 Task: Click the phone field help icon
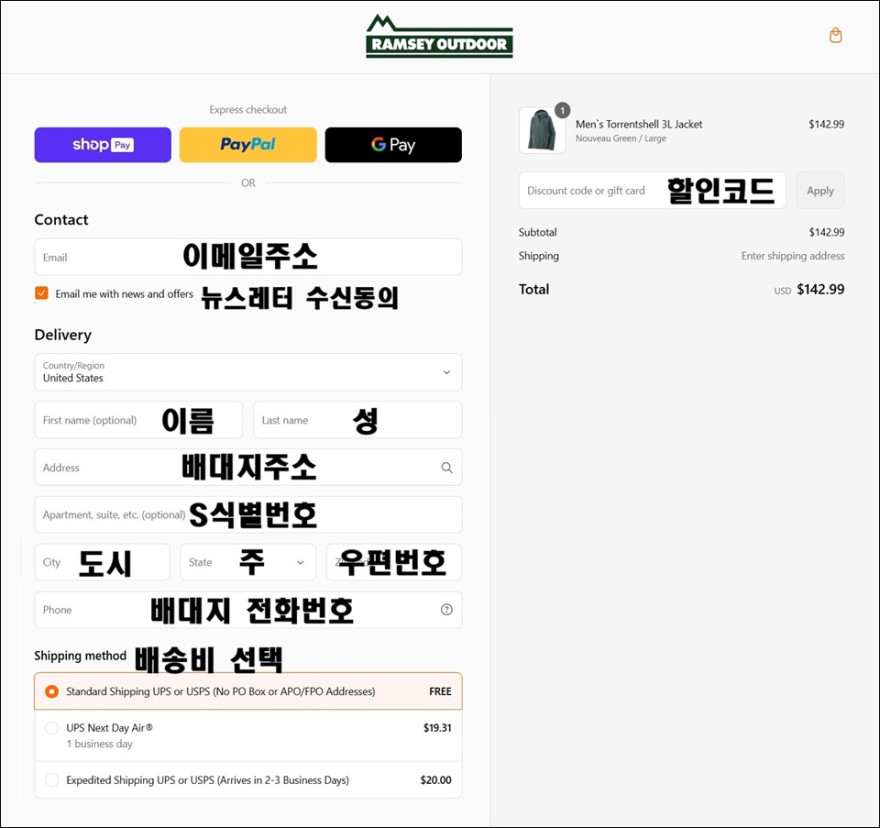pos(447,610)
